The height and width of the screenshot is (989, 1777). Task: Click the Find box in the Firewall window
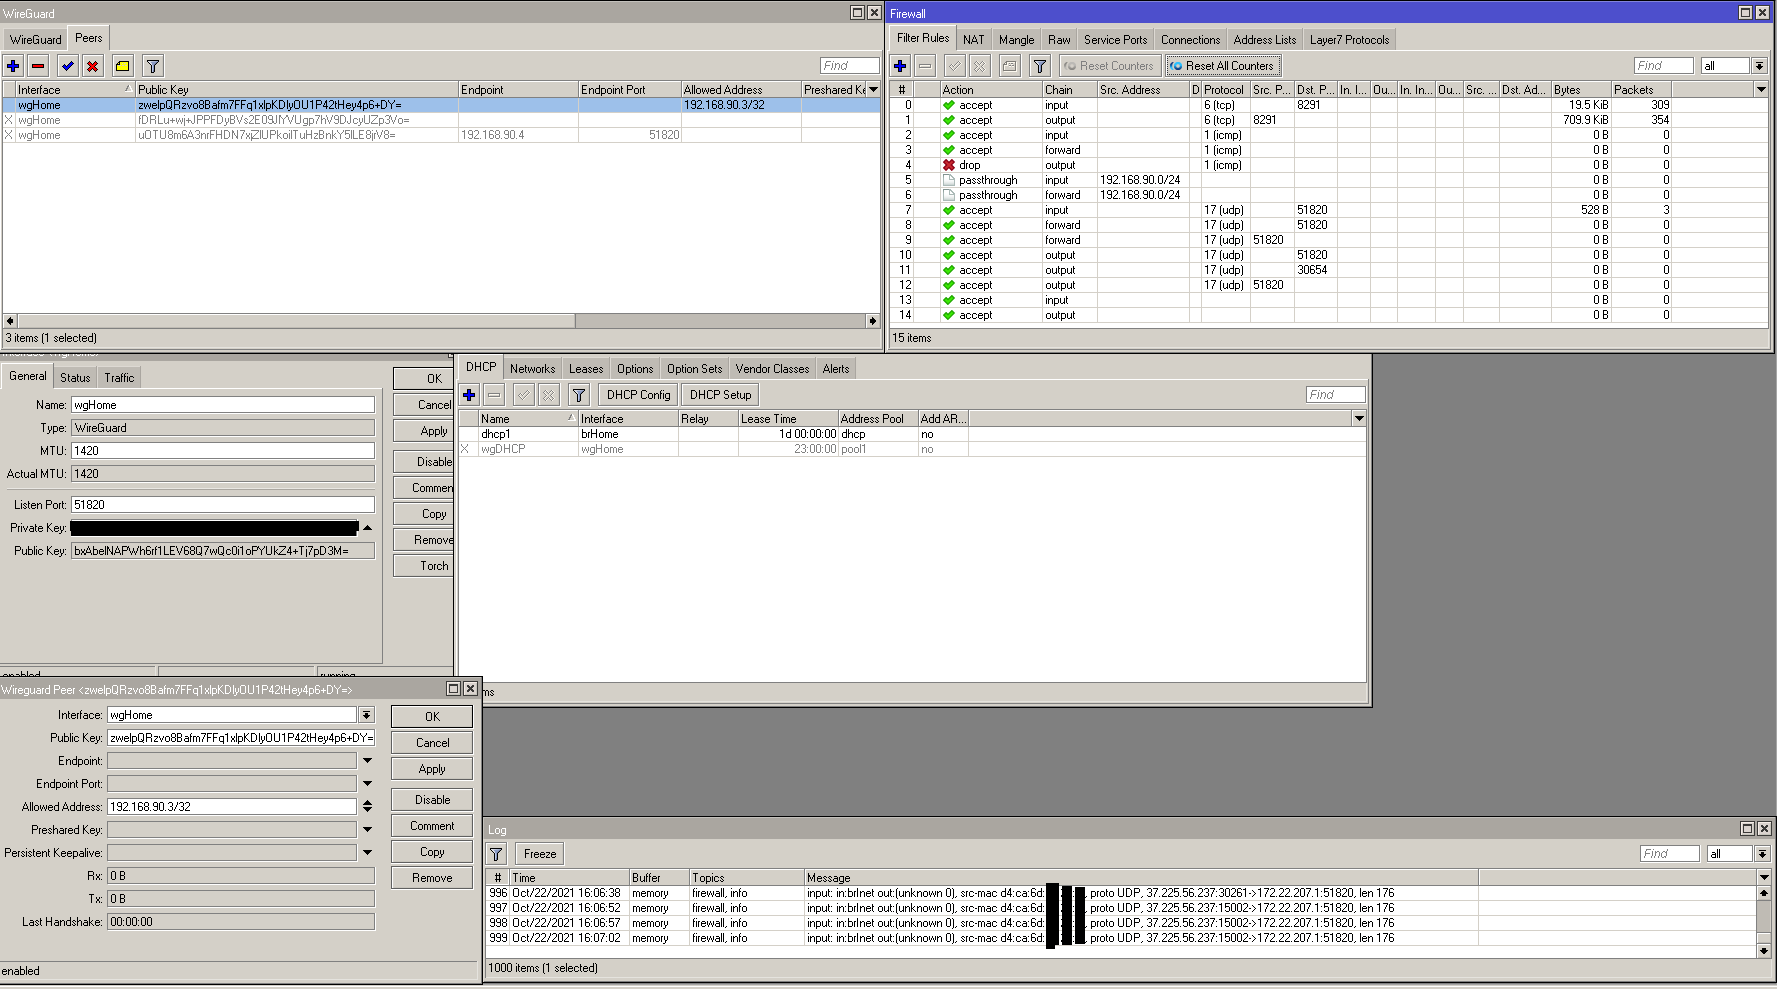tap(1664, 66)
